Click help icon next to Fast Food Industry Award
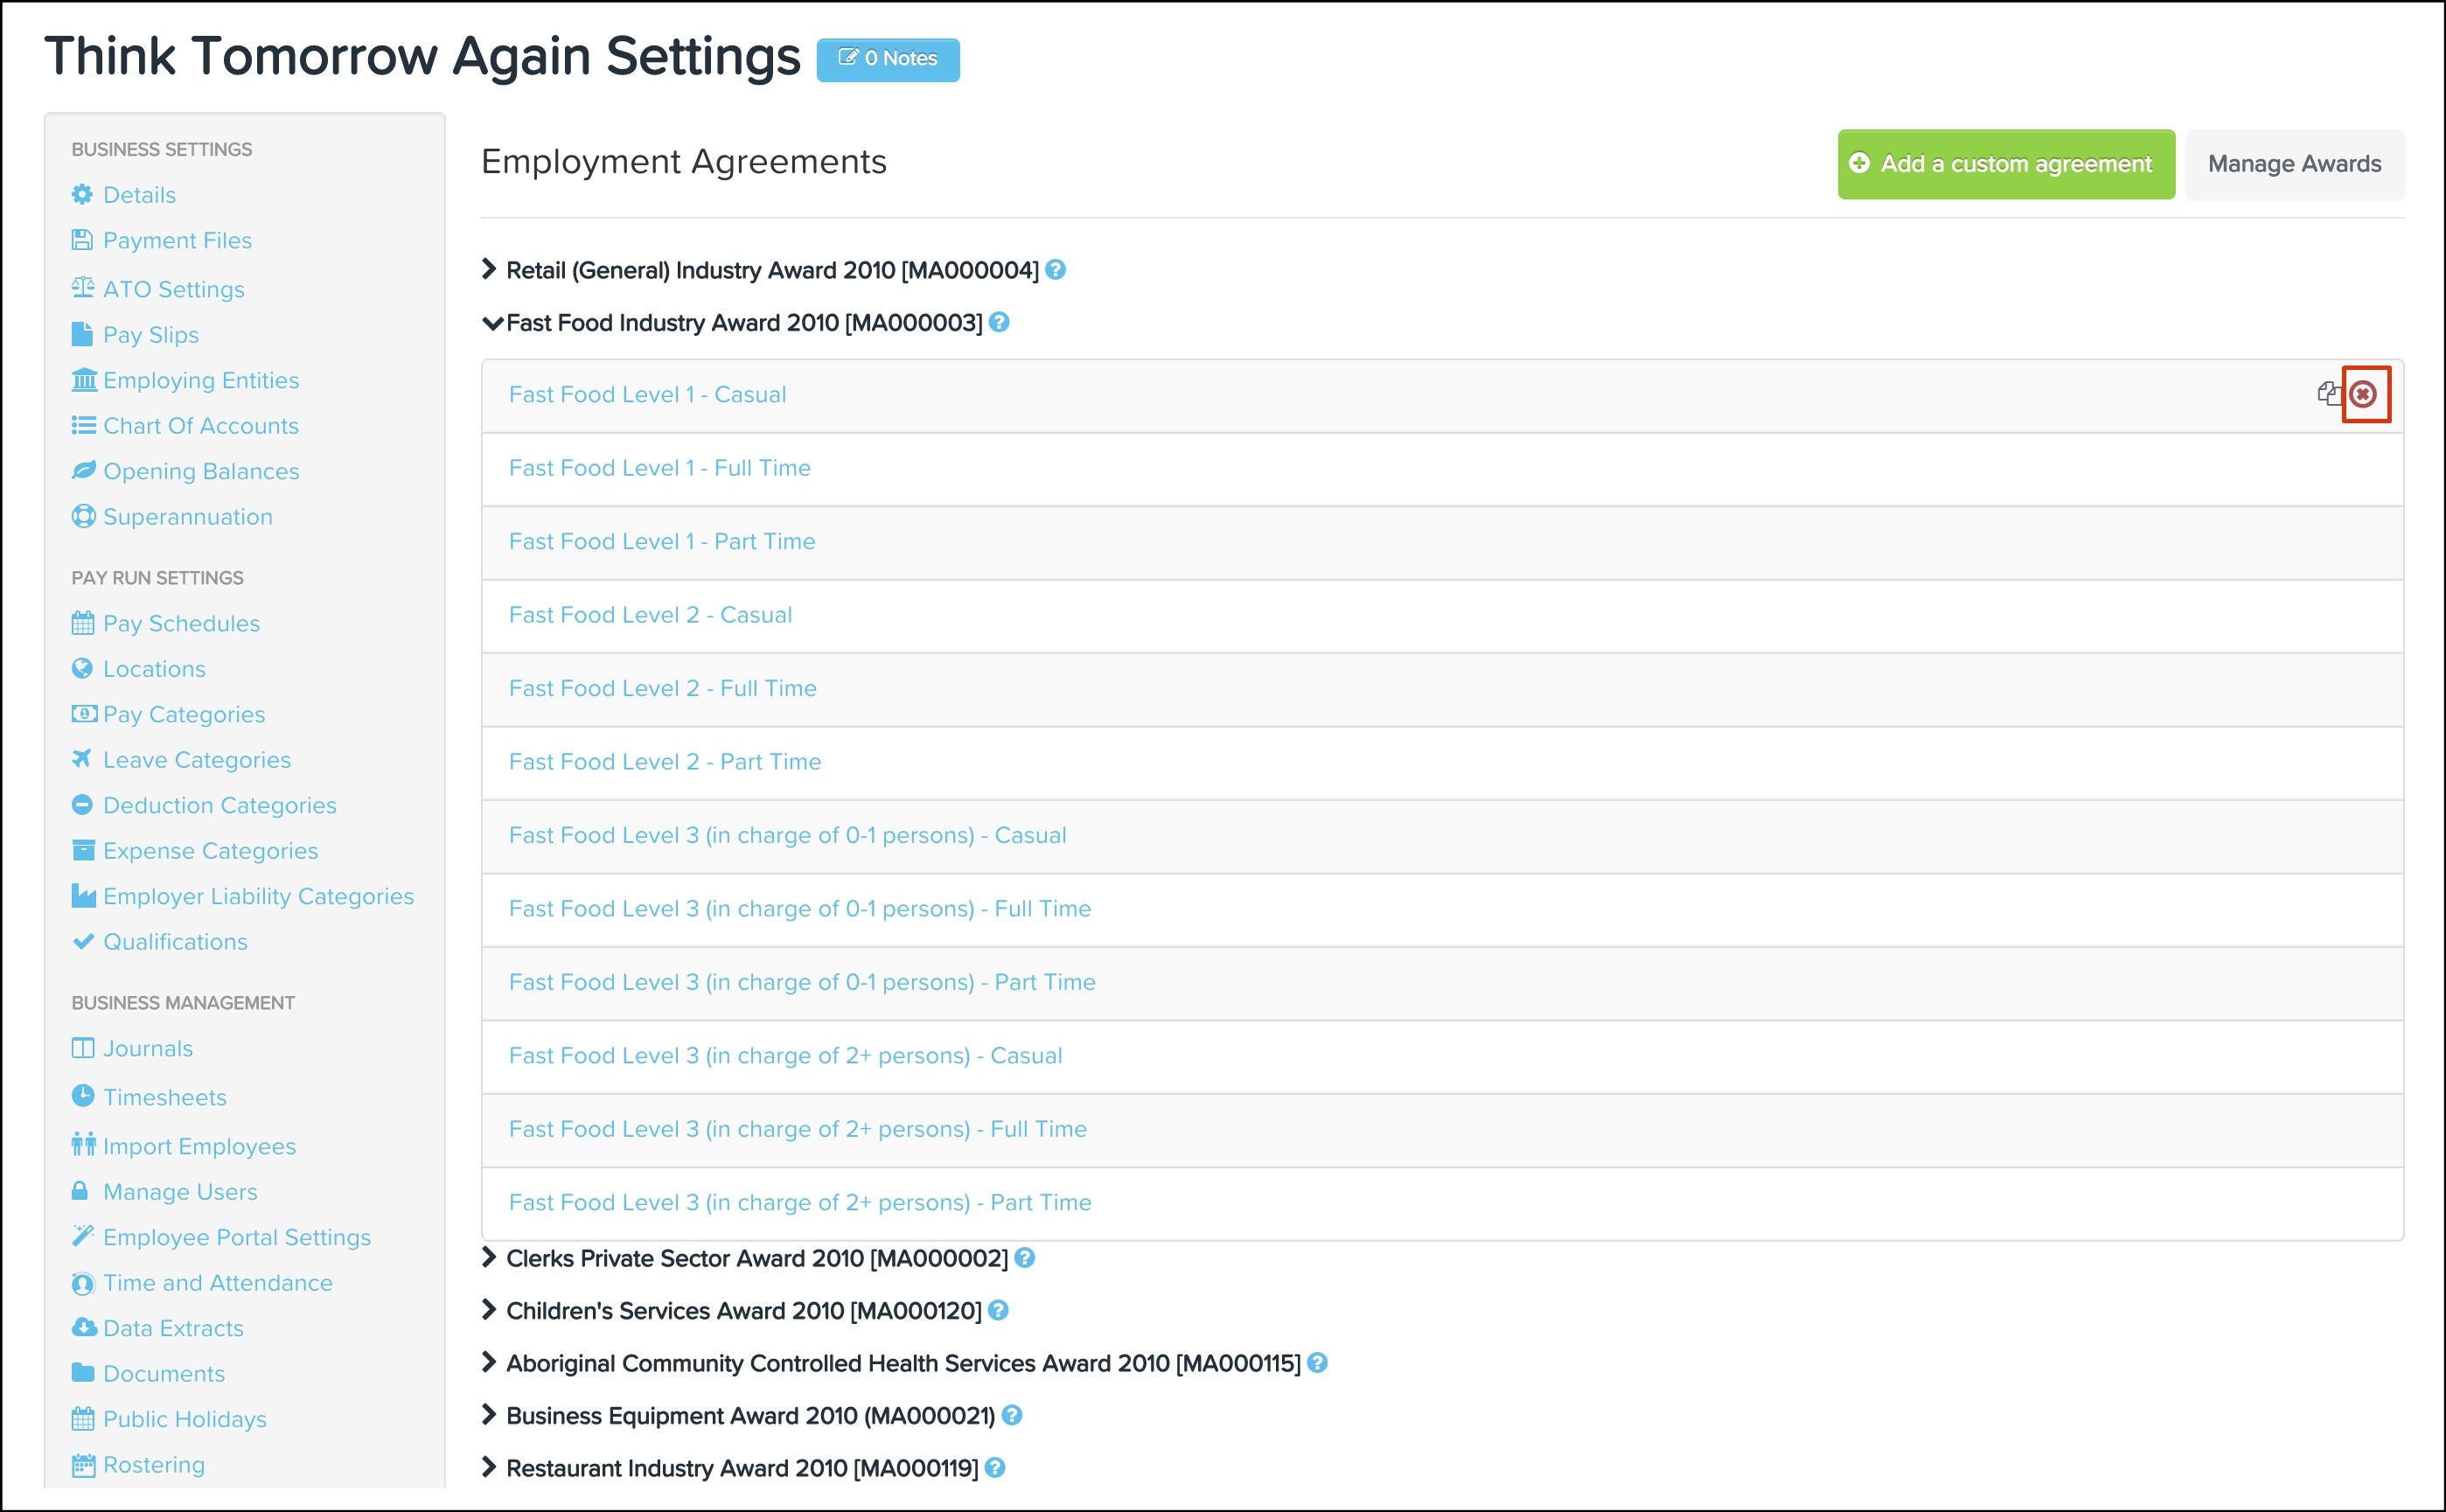The width and height of the screenshot is (2446, 1512). click(x=999, y=323)
